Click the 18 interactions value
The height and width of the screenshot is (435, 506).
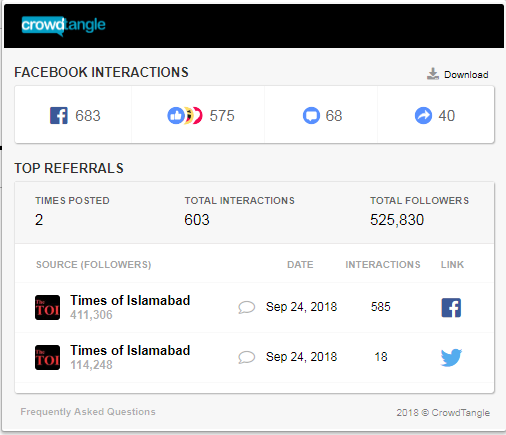pyautogui.click(x=381, y=357)
